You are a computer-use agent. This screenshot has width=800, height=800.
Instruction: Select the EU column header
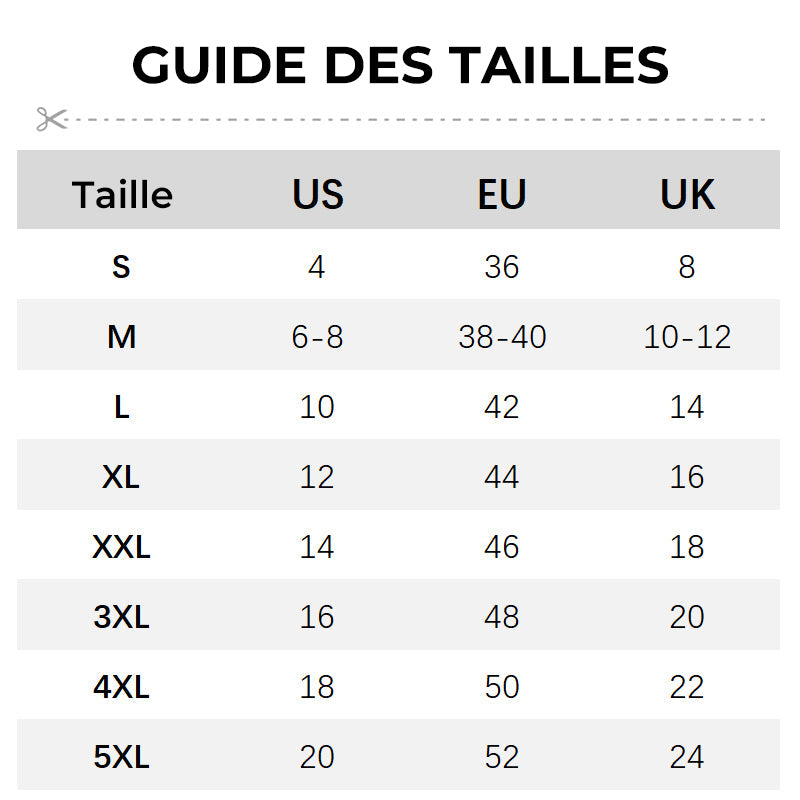(502, 194)
